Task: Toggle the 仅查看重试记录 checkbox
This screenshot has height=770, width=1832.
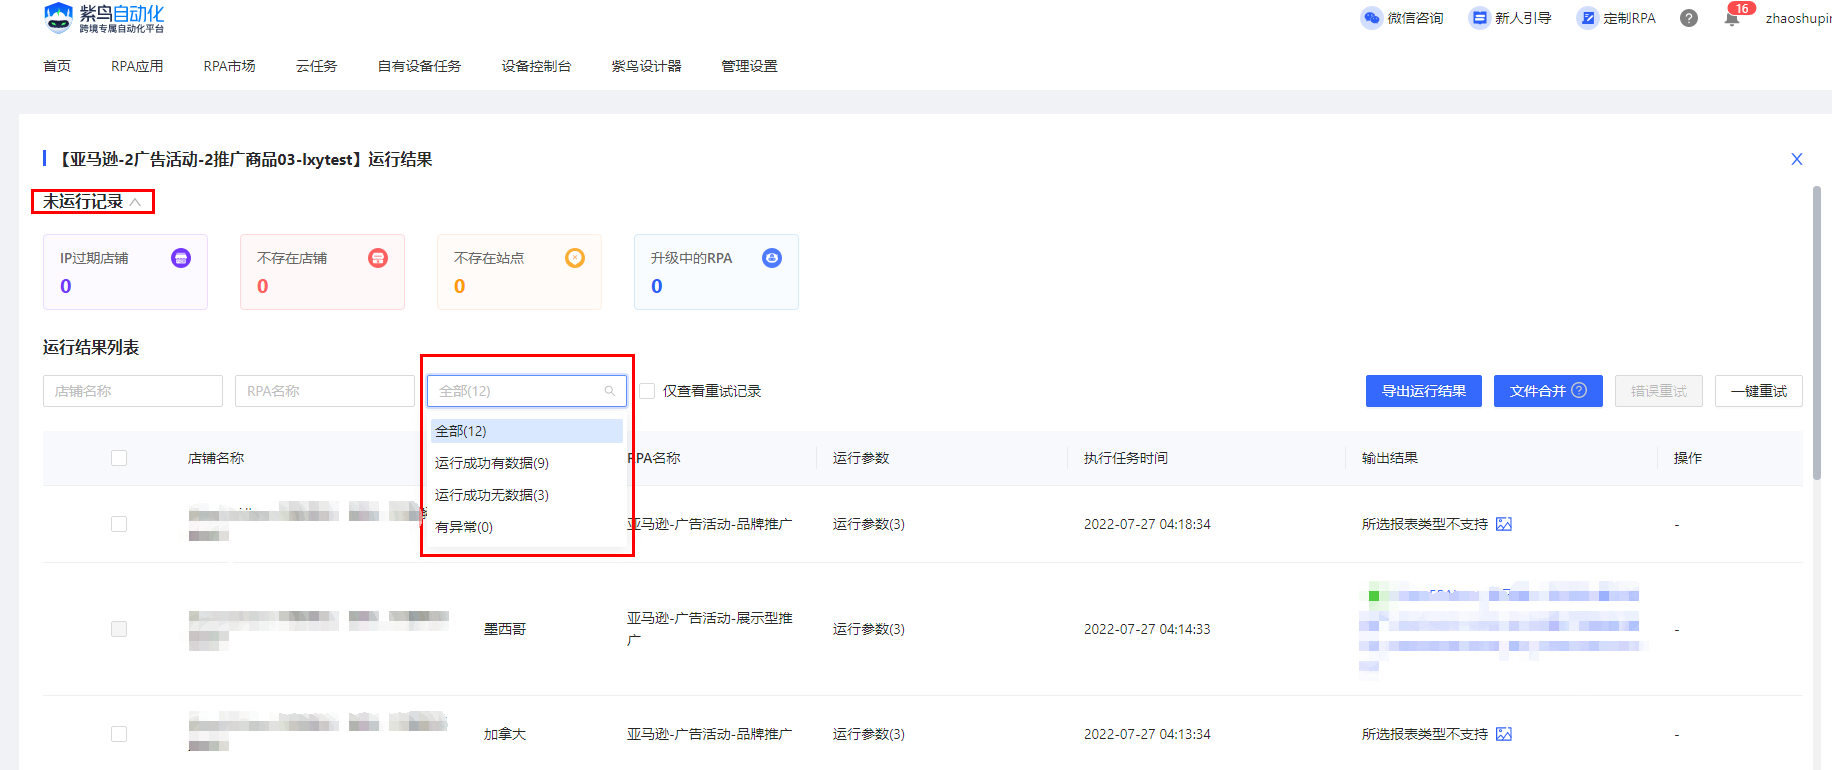Action: (x=647, y=391)
